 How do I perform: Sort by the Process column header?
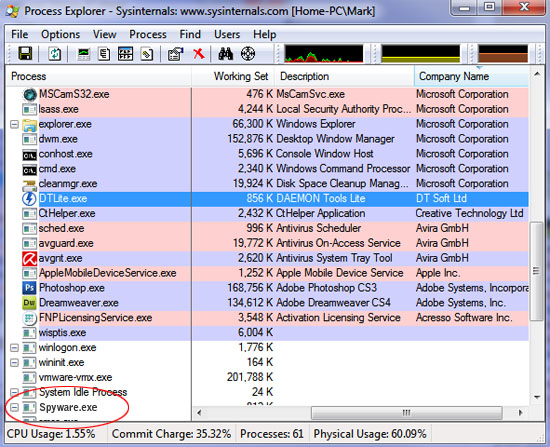click(99, 76)
